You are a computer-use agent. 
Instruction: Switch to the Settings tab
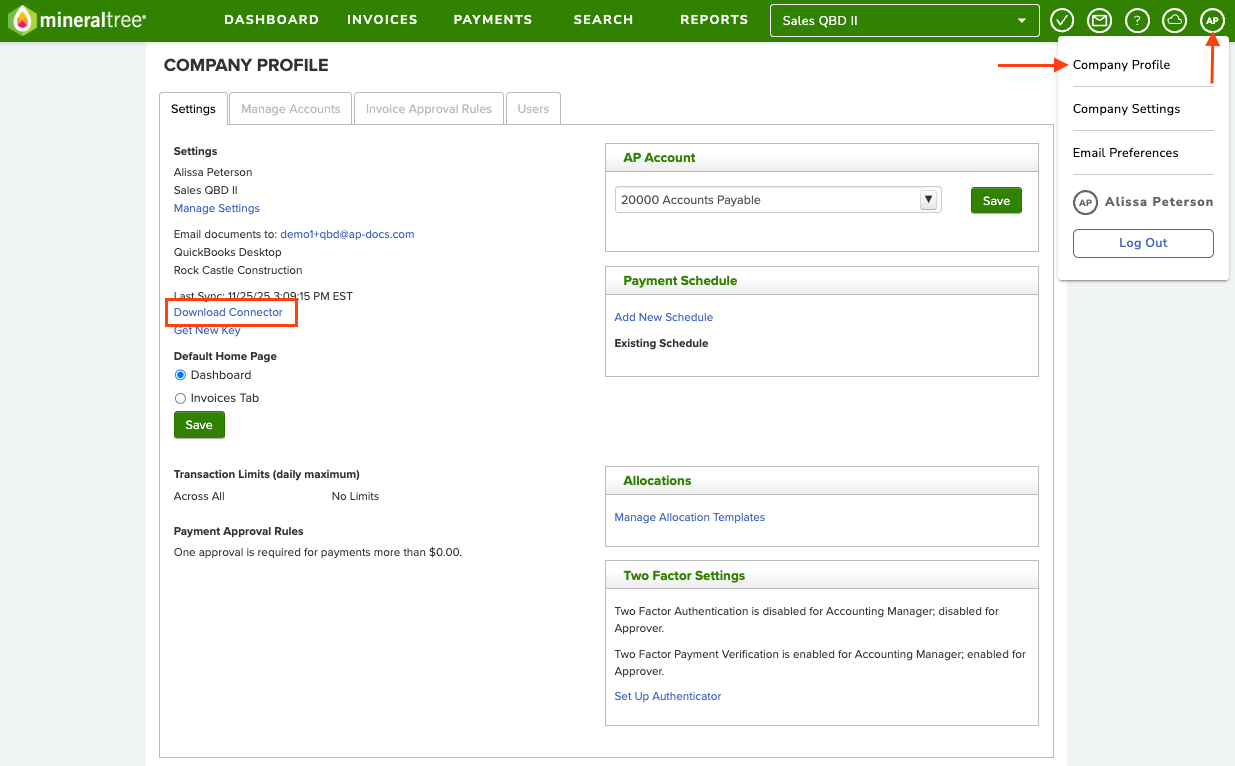tap(193, 109)
